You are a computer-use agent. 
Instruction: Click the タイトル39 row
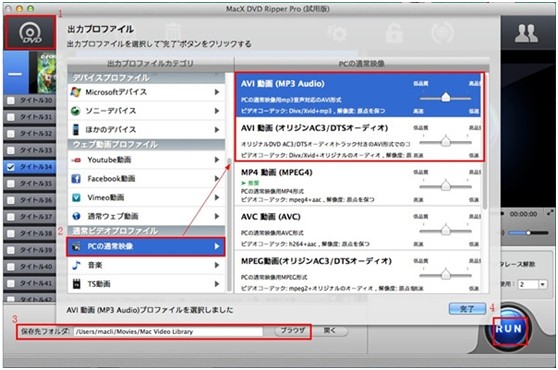[30, 250]
